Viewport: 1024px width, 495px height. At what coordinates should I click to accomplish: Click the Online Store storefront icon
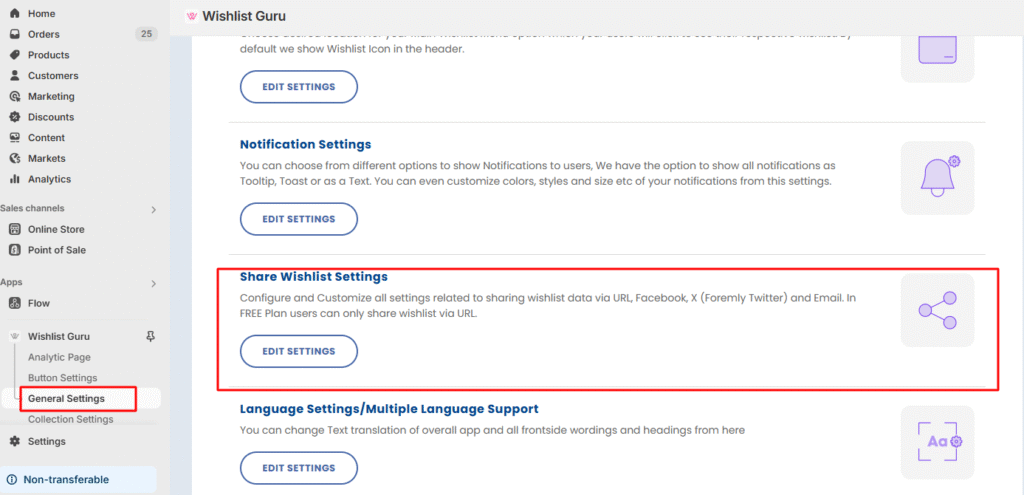pyautogui.click(x=15, y=229)
